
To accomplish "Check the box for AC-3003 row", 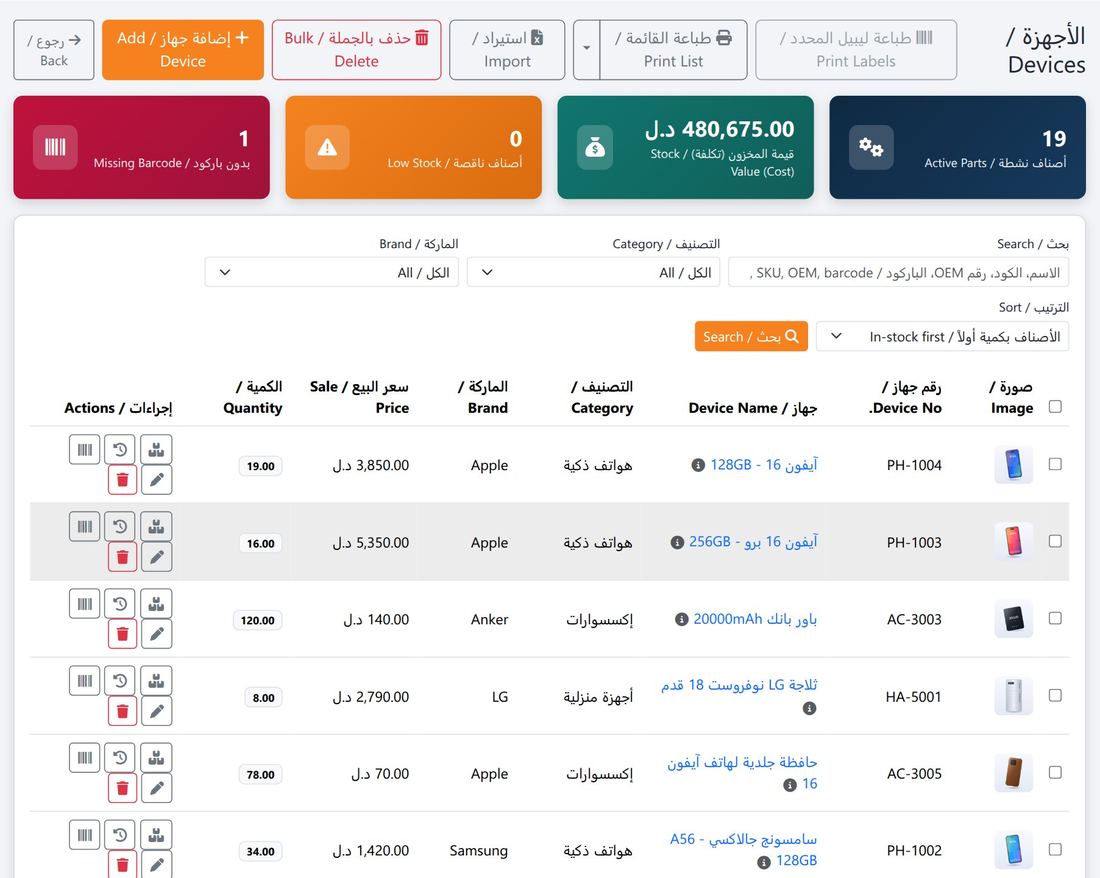I will (x=1055, y=619).
